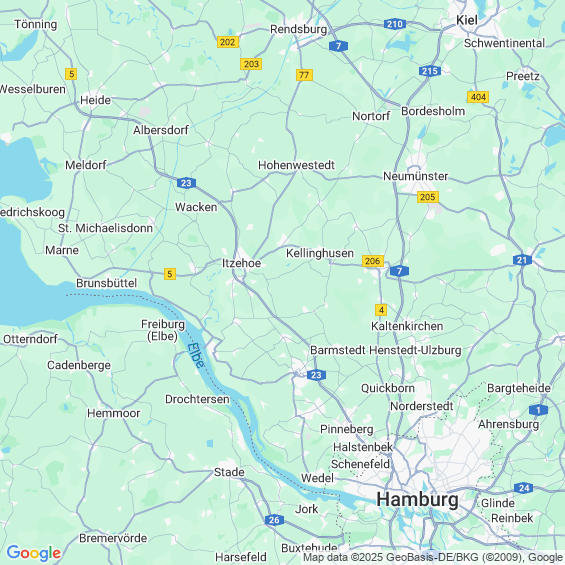Click the A26 highway shield near Jork
The height and width of the screenshot is (565, 565).
(274, 520)
